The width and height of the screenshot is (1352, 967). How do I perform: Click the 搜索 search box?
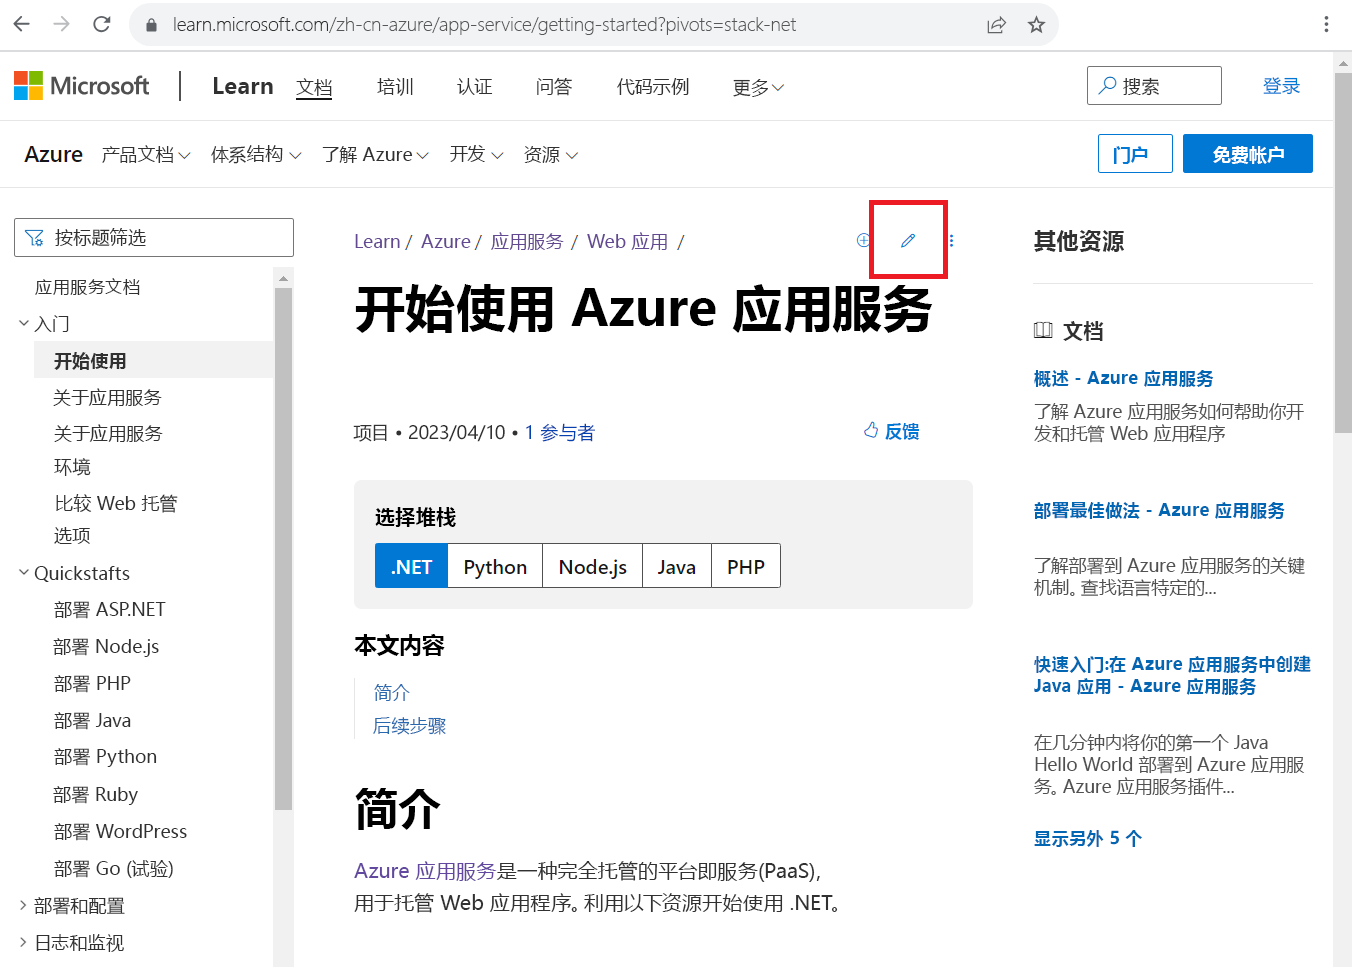(1154, 86)
